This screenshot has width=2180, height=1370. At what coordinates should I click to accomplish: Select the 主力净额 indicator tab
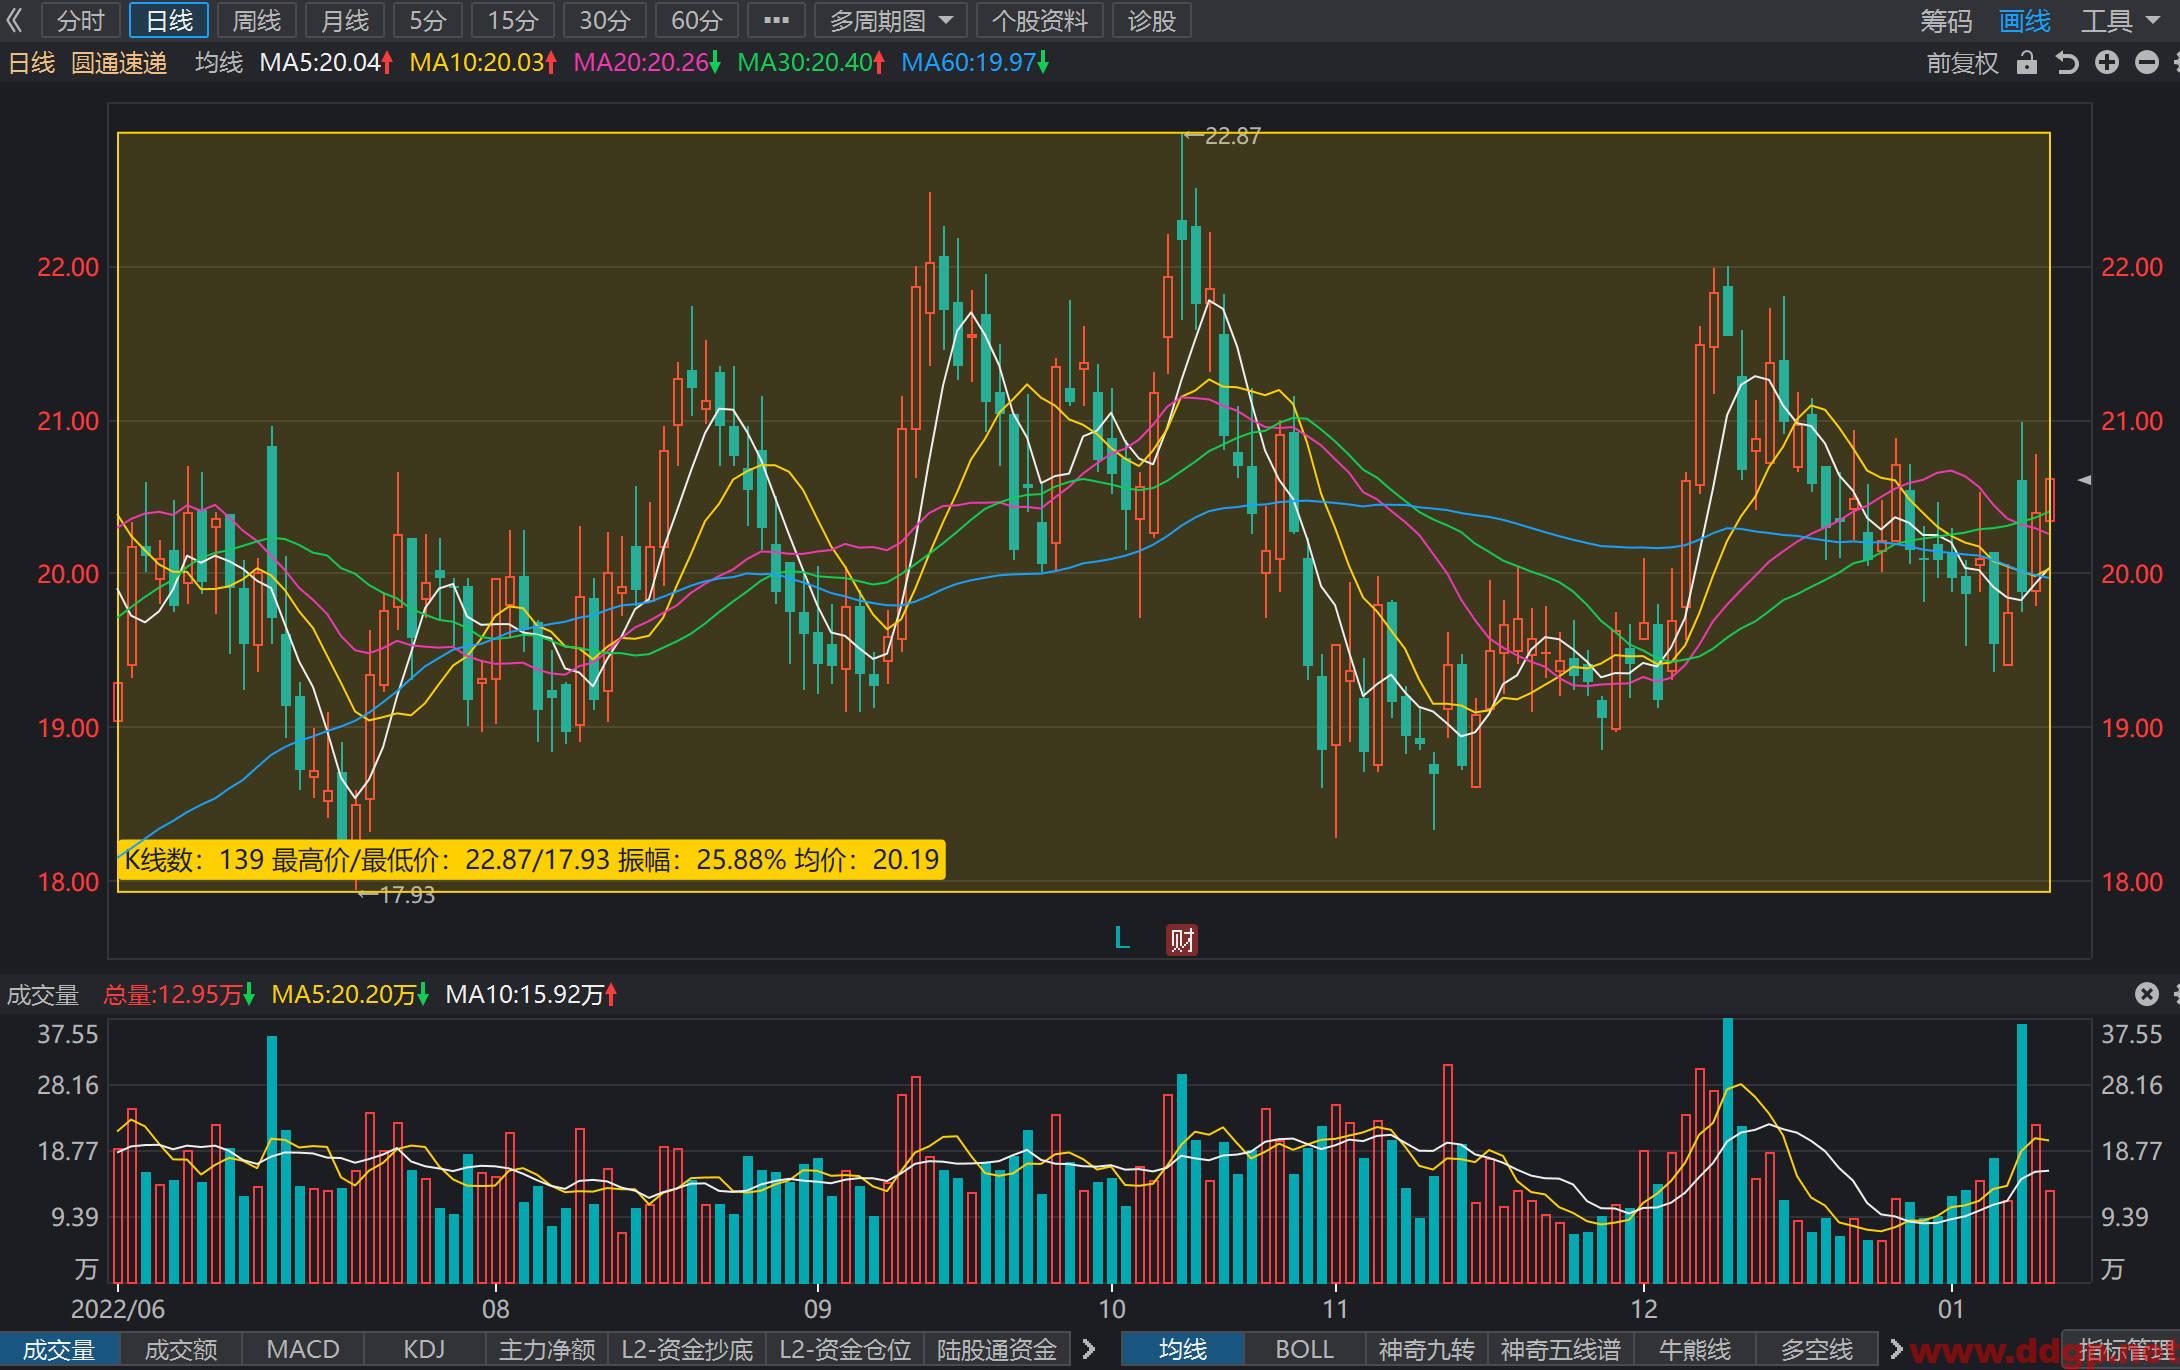[547, 1350]
